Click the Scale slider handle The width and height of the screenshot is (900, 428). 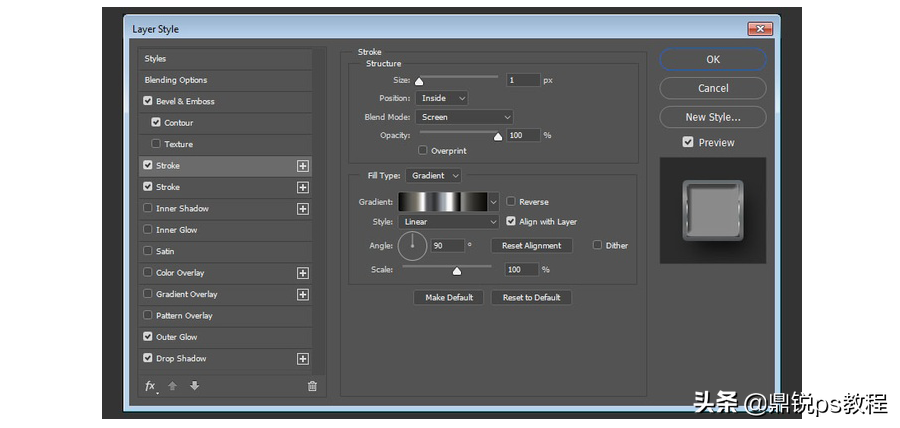[x=457, y=271]
